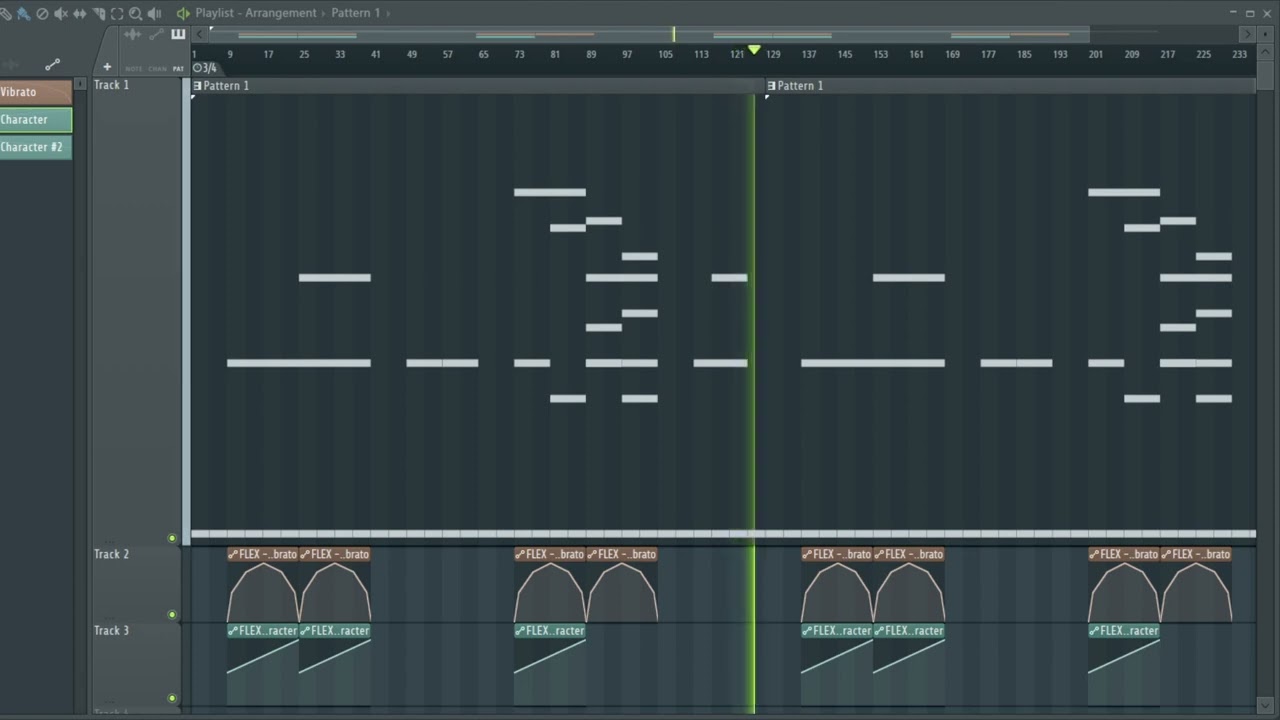Select the Select marquee tool
1280x720 pixels.
117,13
